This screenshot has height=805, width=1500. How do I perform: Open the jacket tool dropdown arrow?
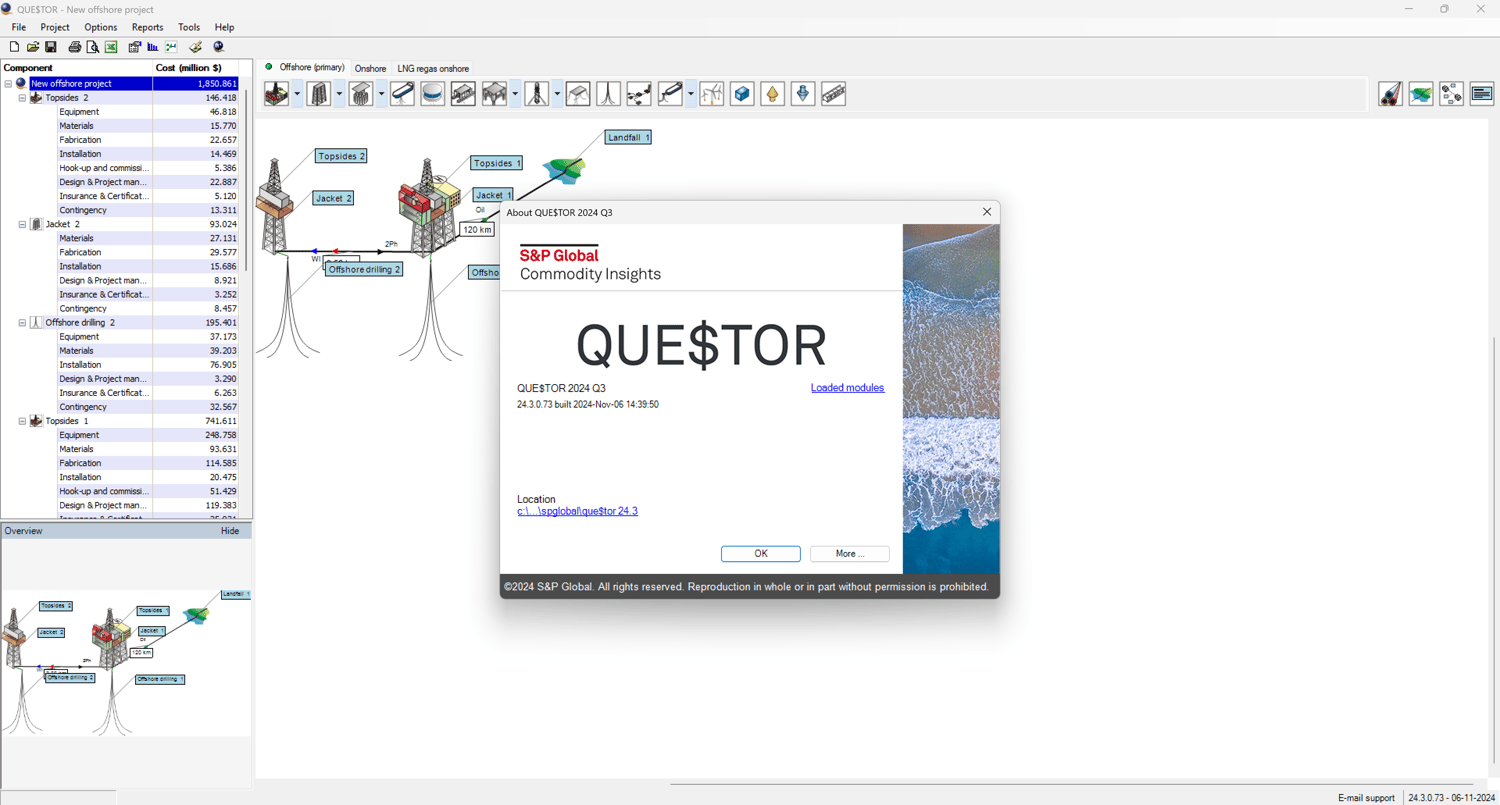pos(339,94)
